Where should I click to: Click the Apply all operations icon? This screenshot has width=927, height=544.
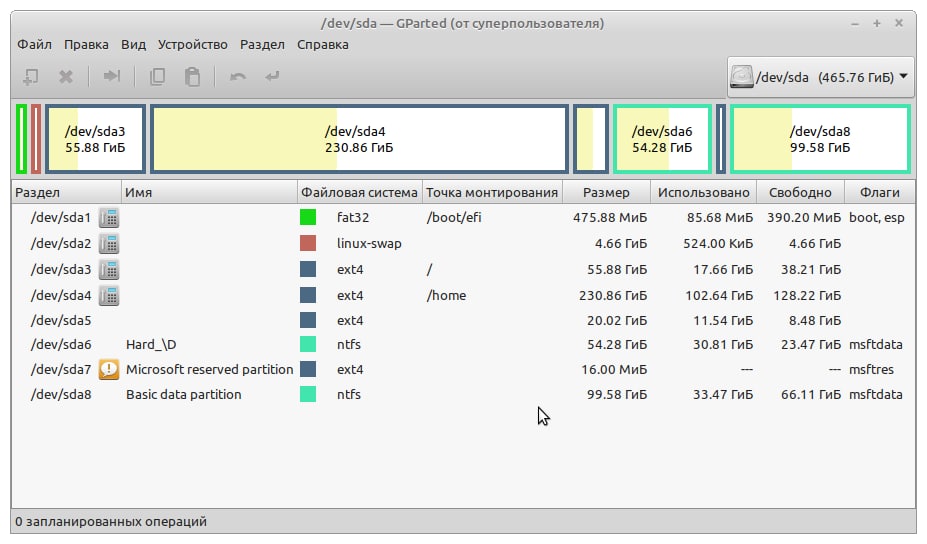[272, 76]
